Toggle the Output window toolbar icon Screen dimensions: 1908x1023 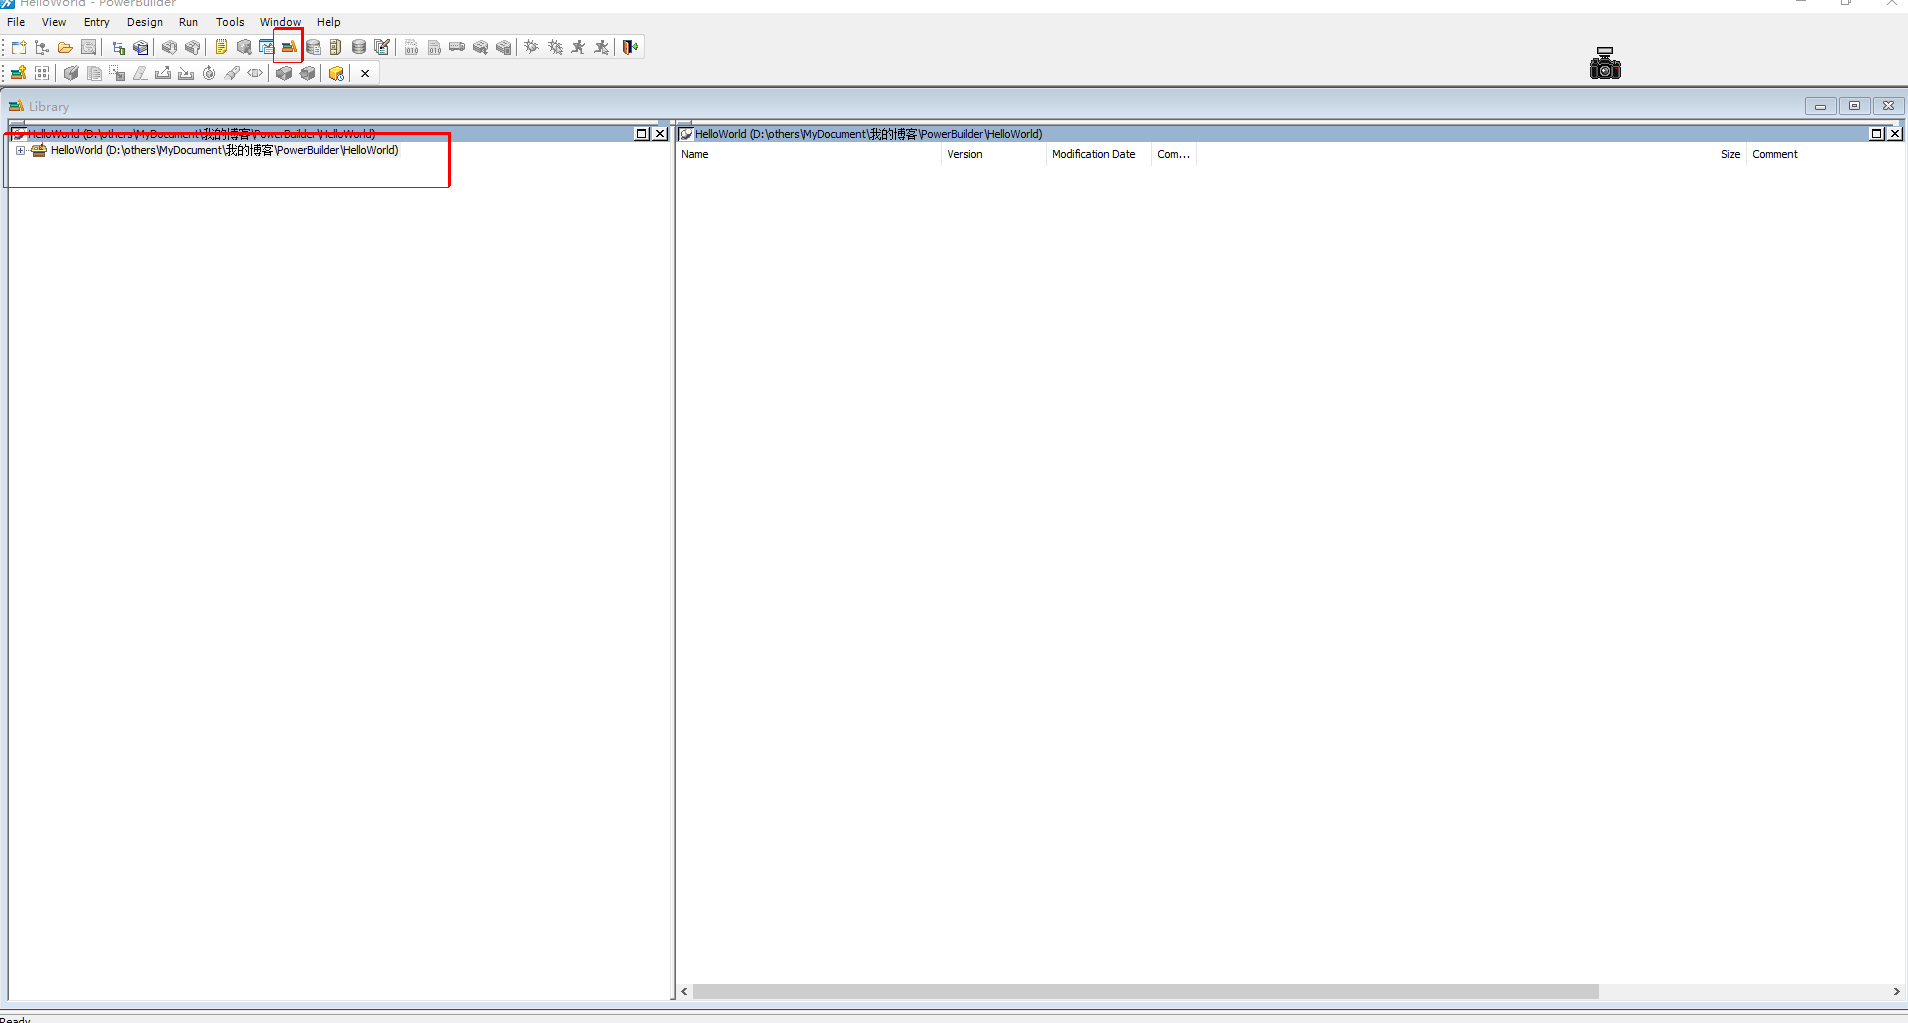(x=141, y=47)
